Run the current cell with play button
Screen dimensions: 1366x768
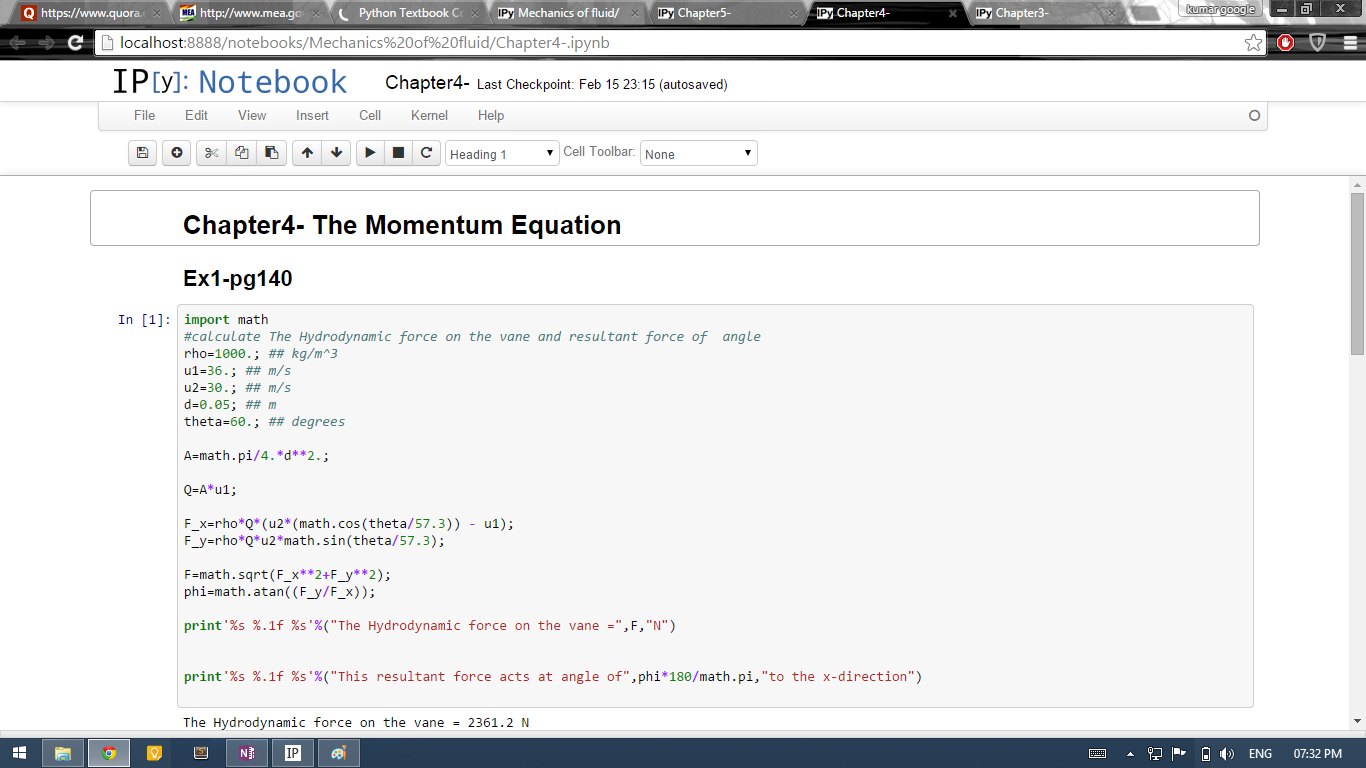370,153
